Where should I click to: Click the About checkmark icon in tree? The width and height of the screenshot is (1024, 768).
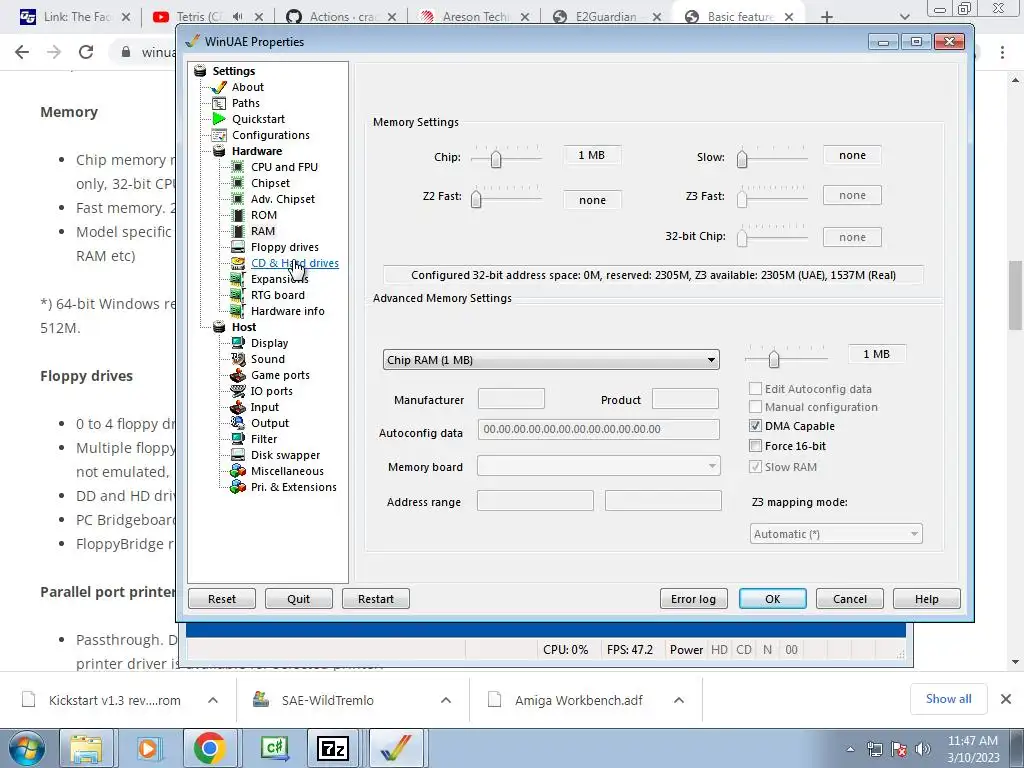pos(219,88)
